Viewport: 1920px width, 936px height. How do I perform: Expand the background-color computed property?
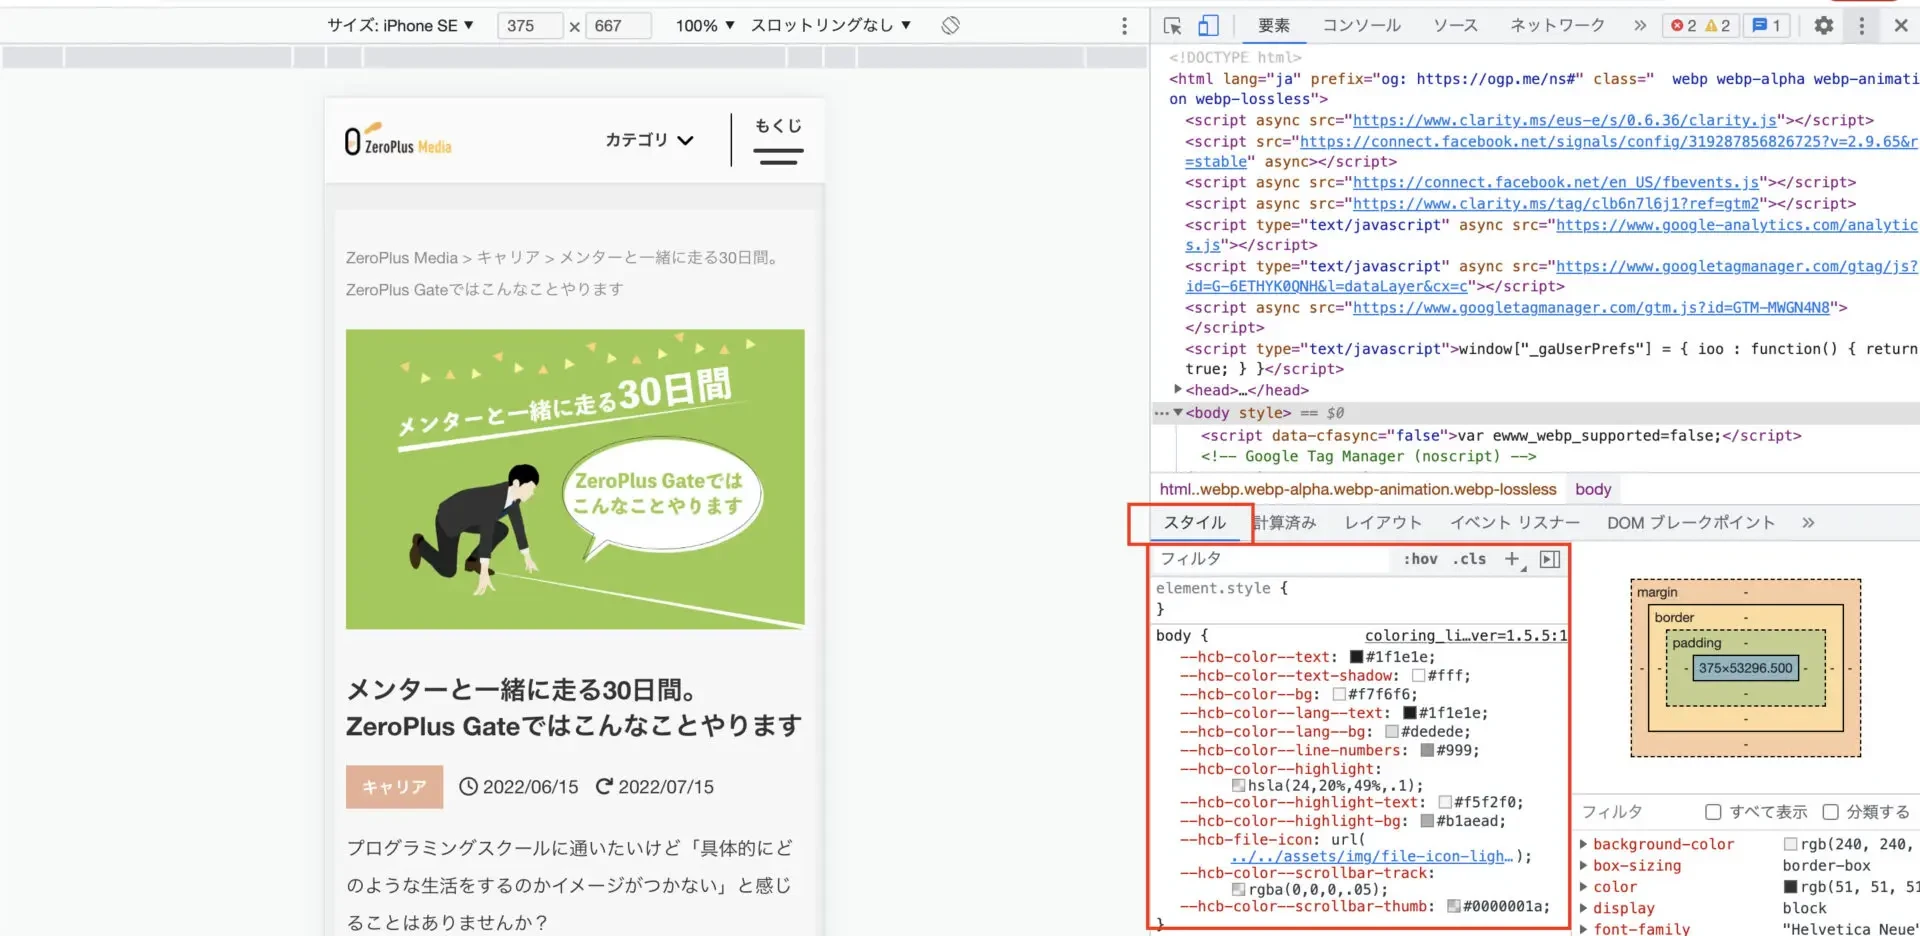click(1583, 845)
